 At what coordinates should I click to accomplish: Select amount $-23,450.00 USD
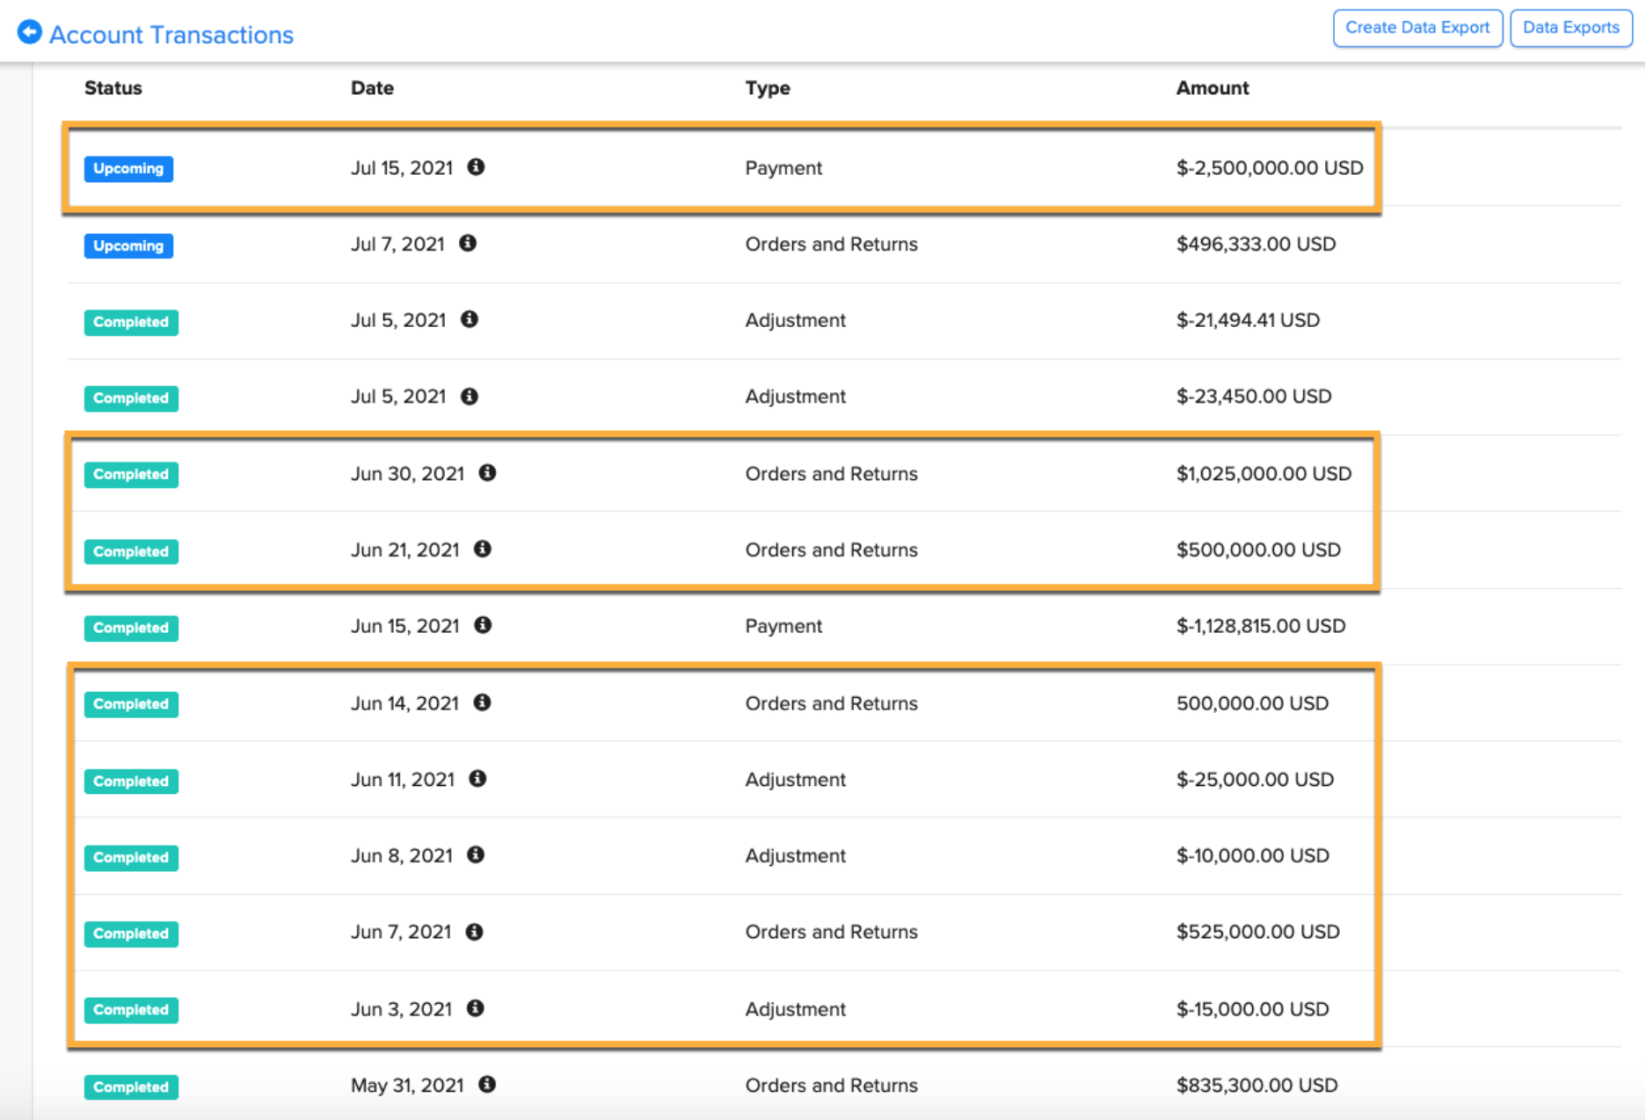pos(1254,396)
